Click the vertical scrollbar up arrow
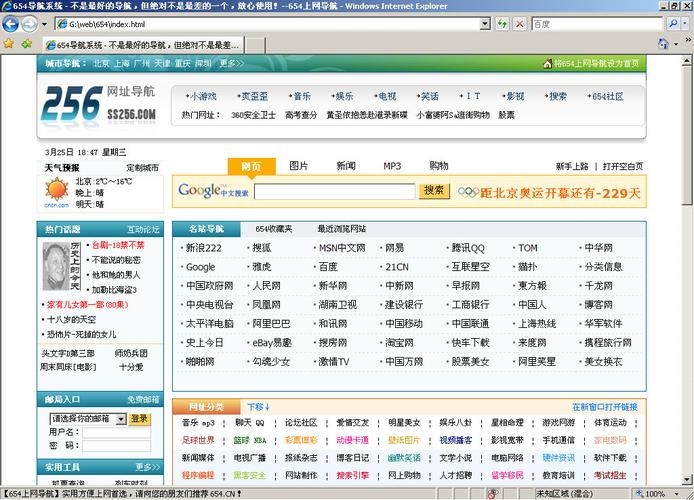 687,61
